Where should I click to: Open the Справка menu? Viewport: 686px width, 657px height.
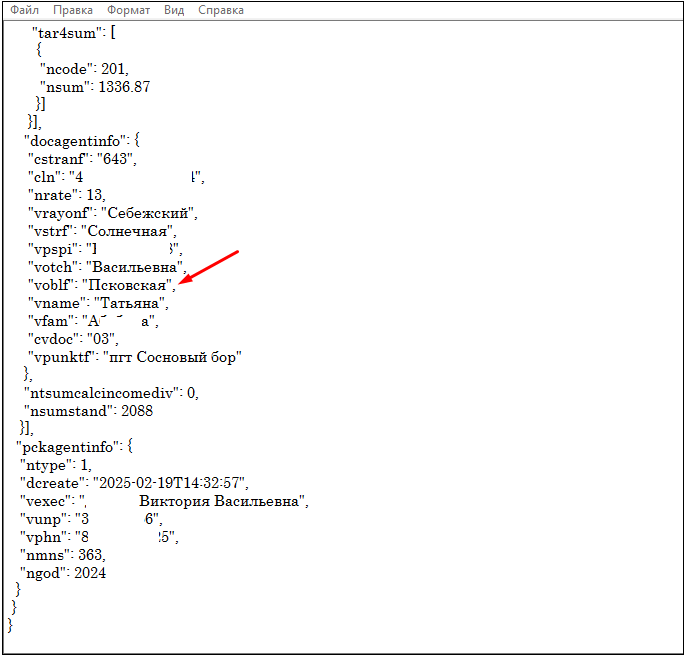tap(220, 10)
